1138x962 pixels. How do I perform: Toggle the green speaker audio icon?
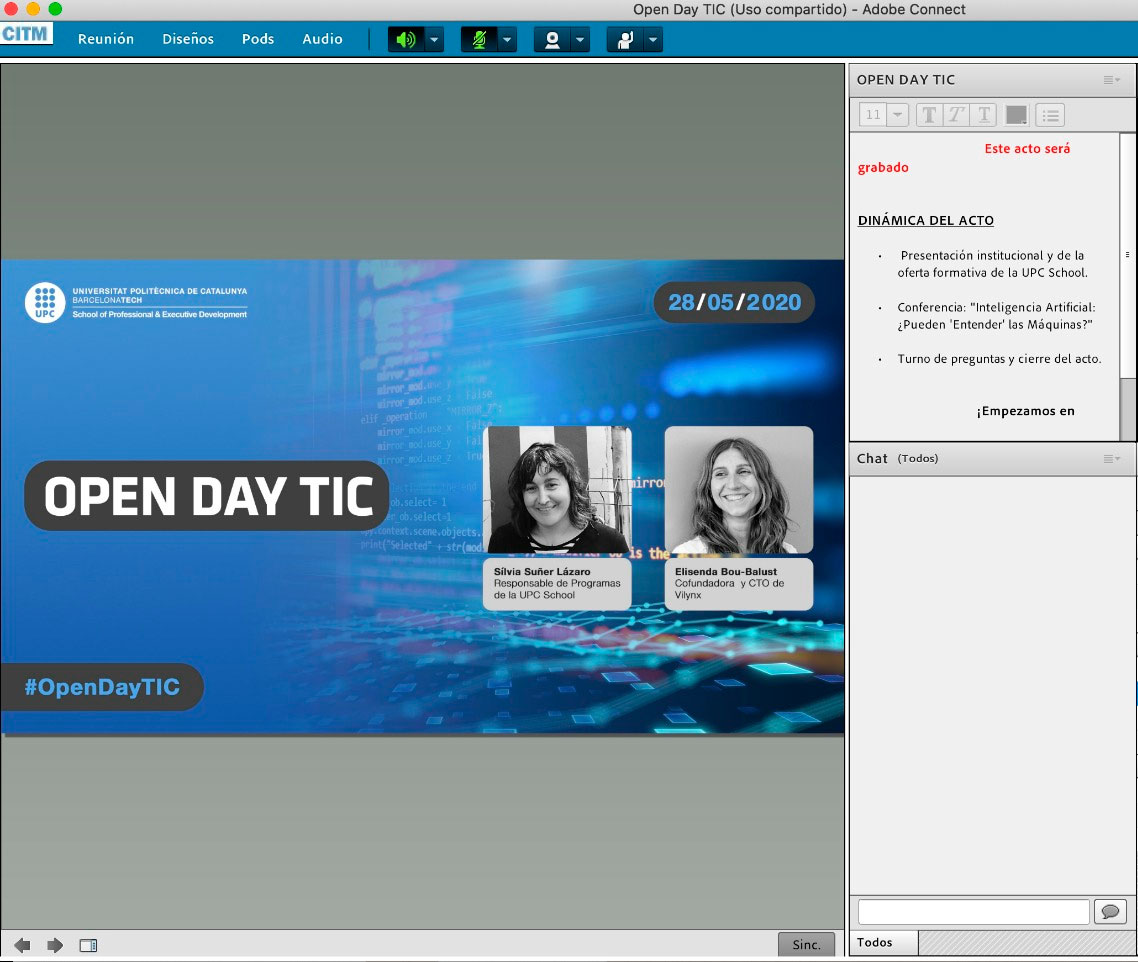(405, 40)
